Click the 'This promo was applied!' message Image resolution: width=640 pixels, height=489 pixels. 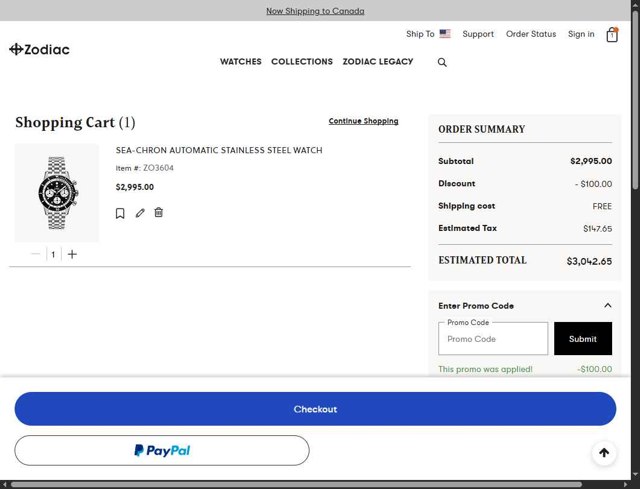point(485,369)
